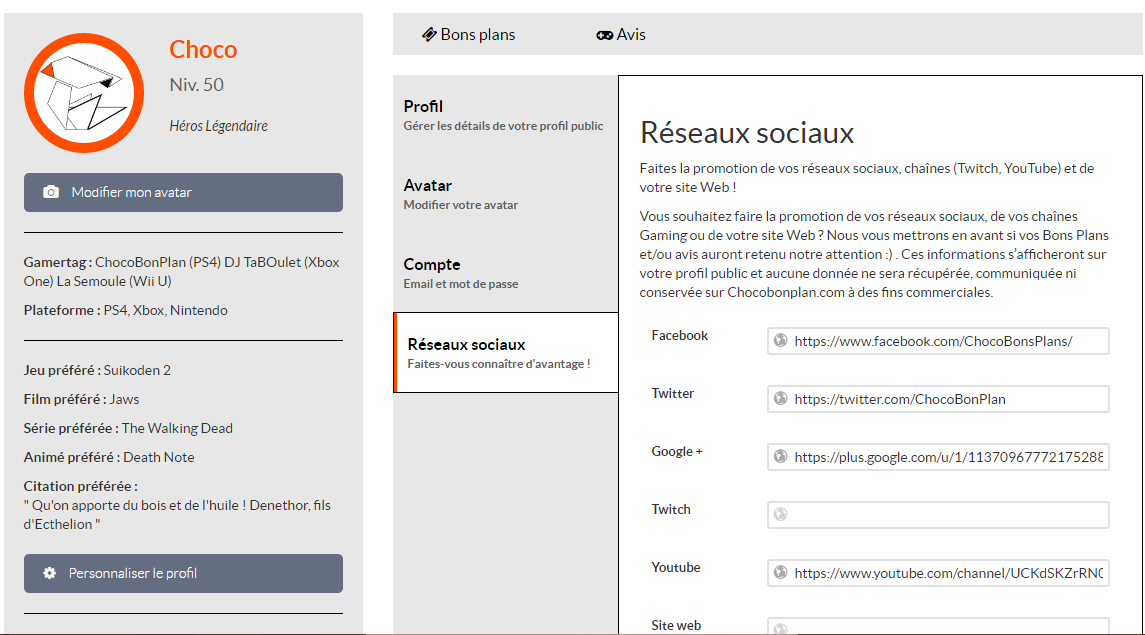Click the Héros Légendaire title text
This screenshot has height=635, width=1145.
click(218, 126)
